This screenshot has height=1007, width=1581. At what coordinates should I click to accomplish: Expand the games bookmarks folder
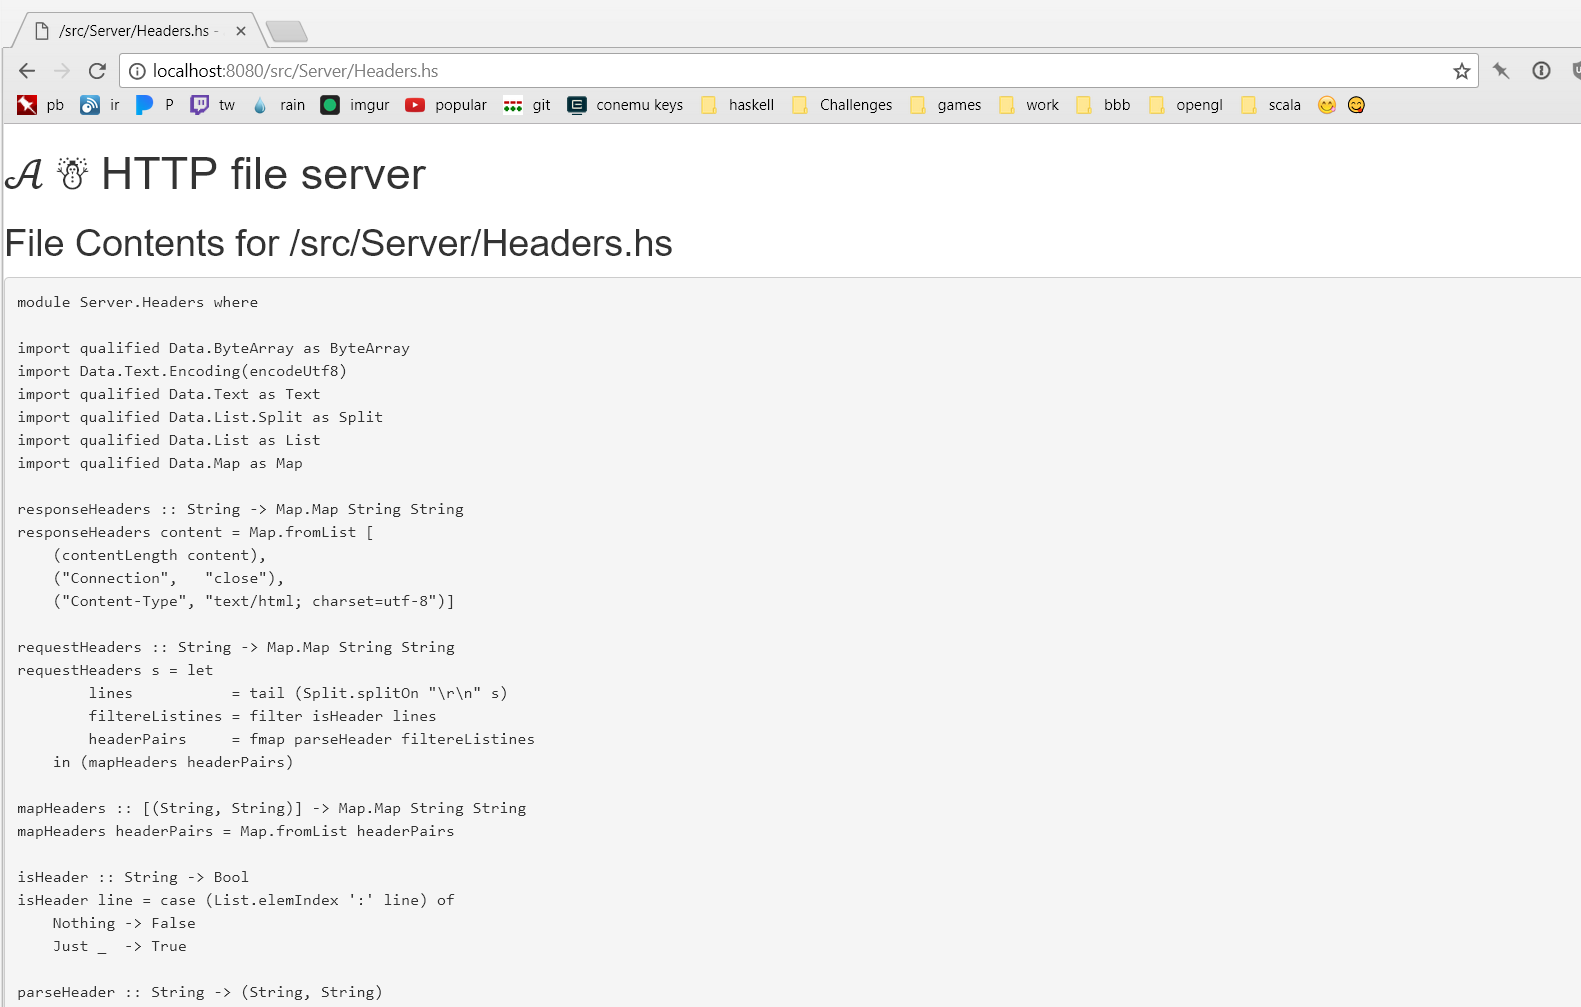click(x=945, y=105)
